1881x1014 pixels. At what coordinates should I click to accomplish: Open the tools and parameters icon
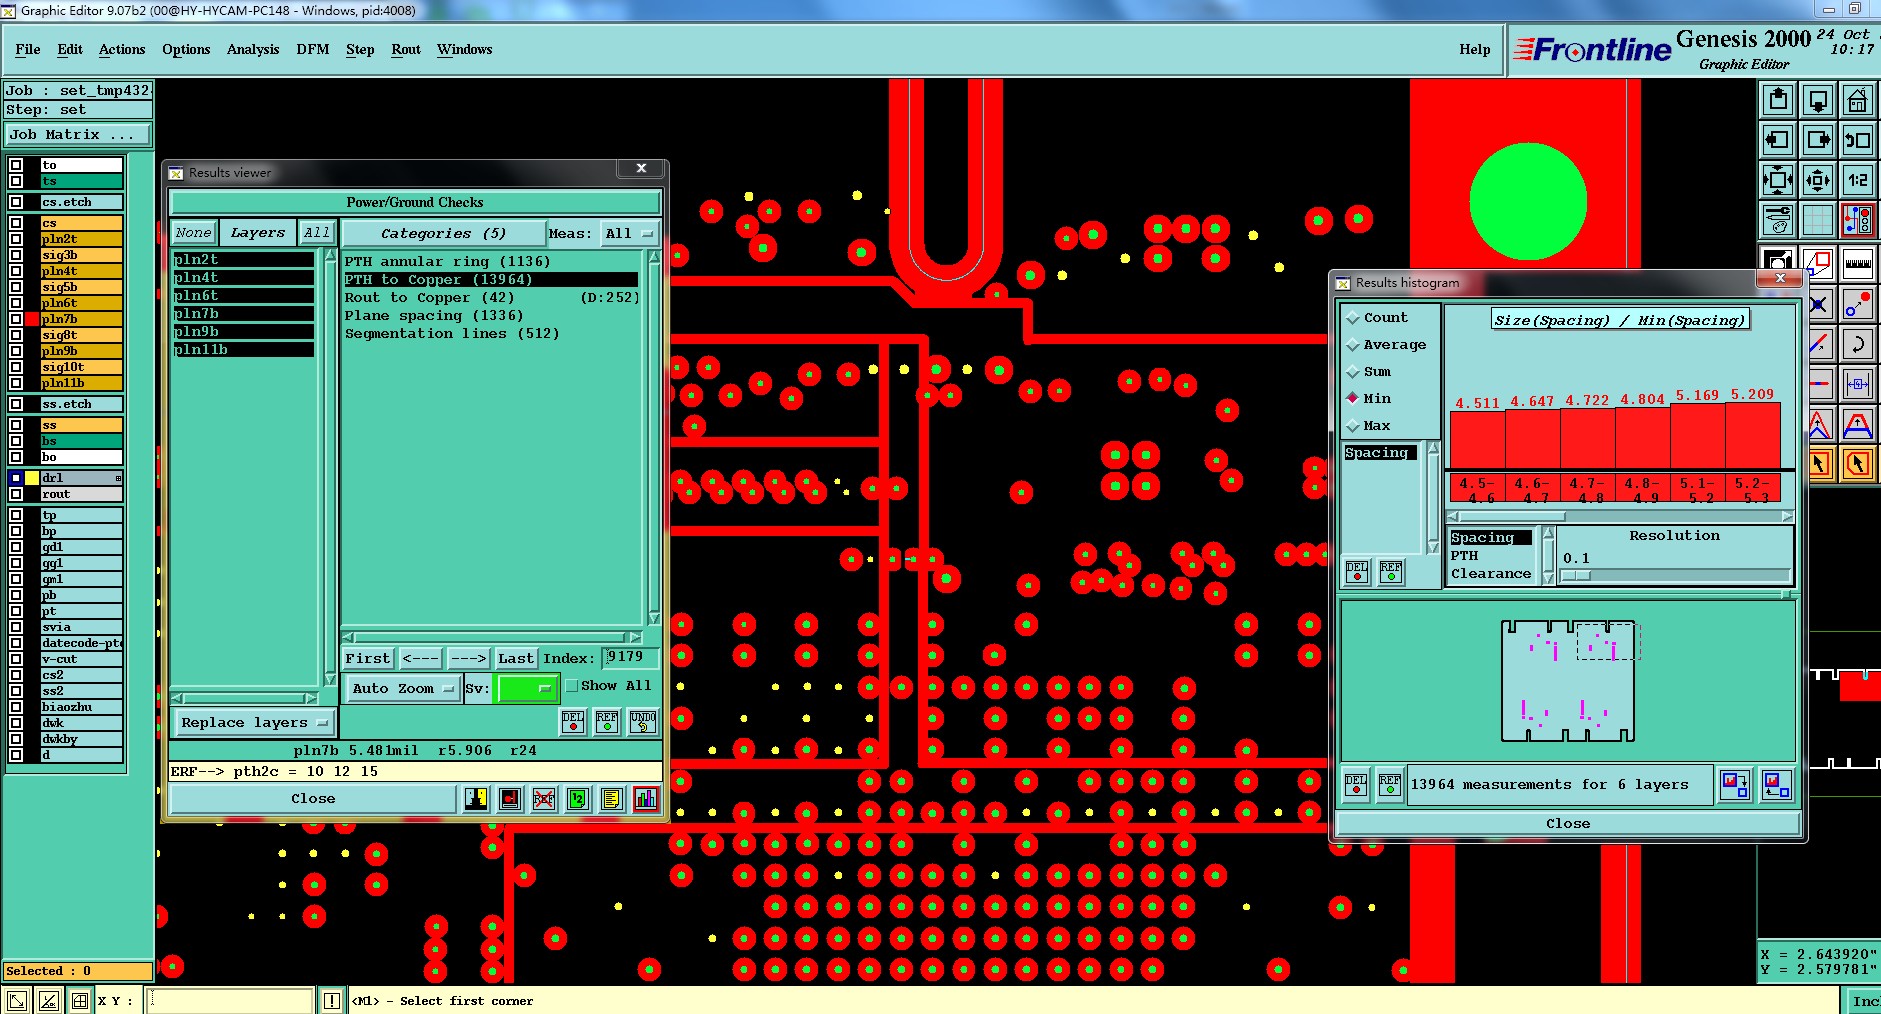(1778, 220)
